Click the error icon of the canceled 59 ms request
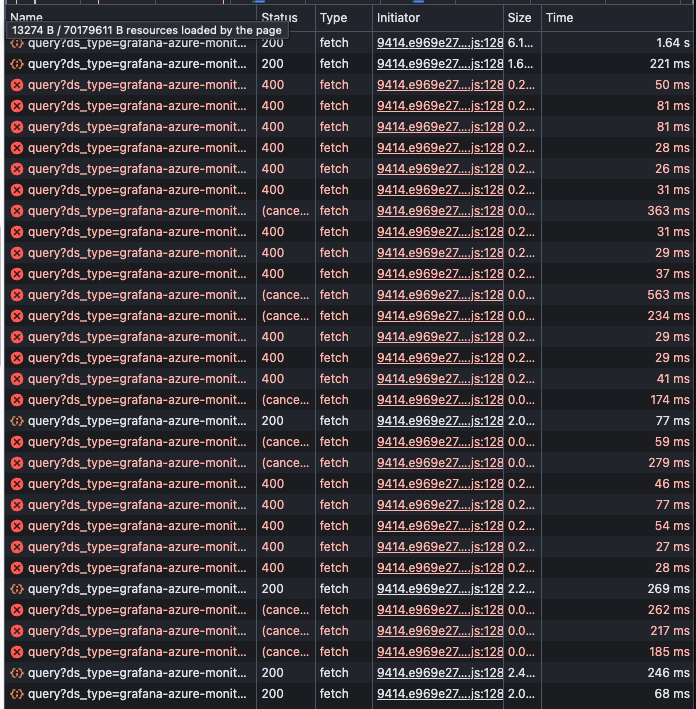The height and width of the screenshot is (709, 696). click(17, 442)
